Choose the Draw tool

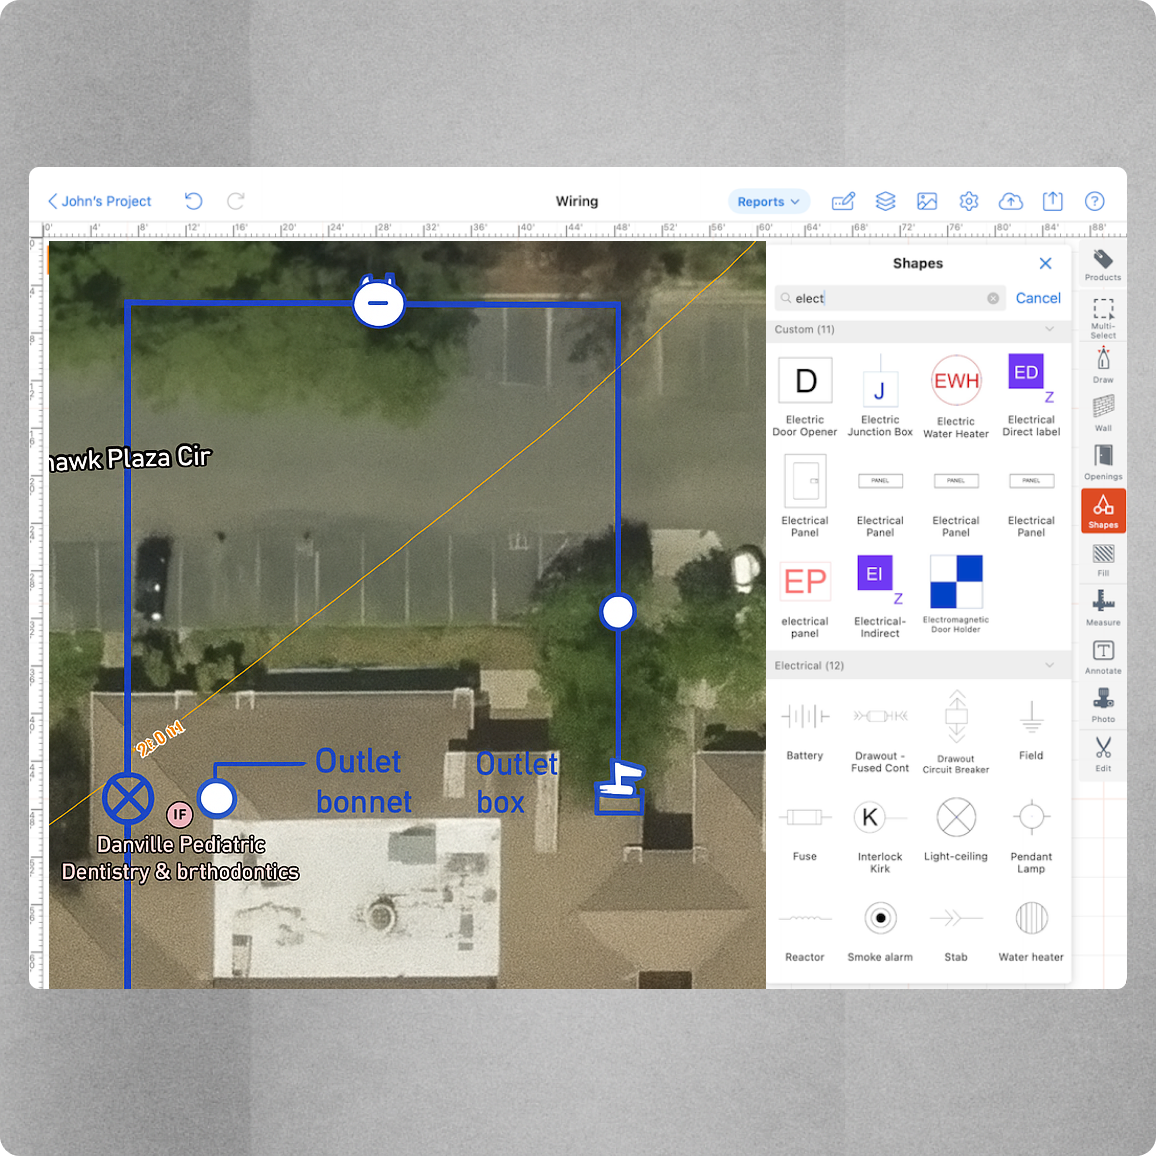1102,366
